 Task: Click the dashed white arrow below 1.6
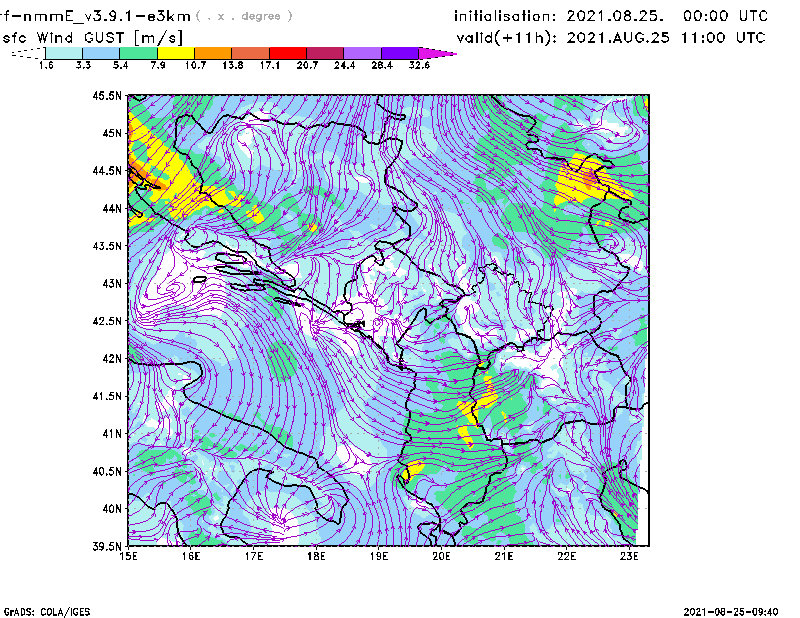pos(28,53)
